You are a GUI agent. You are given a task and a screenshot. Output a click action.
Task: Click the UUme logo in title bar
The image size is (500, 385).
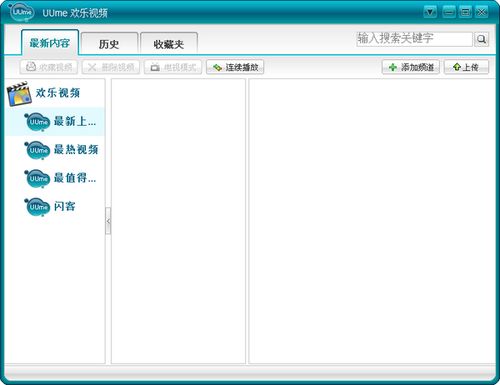(x=22, y=12)
